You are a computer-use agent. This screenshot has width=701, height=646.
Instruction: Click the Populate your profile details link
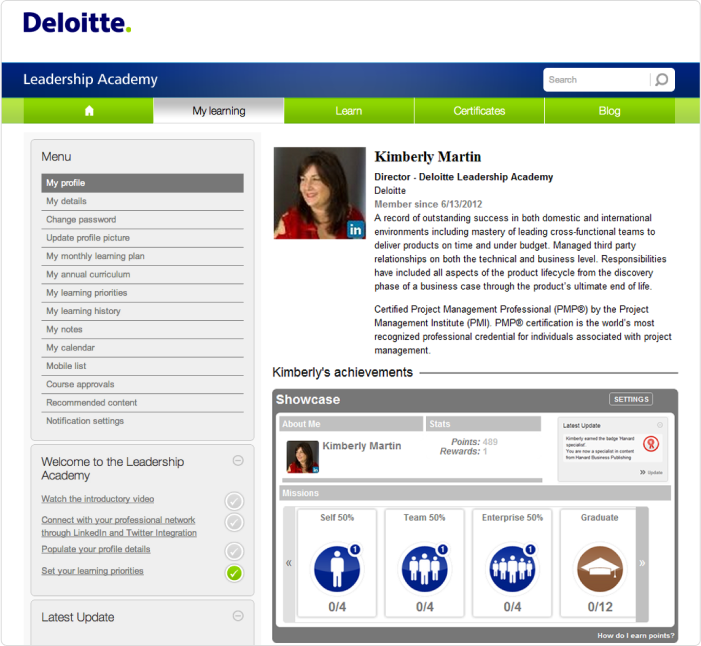[96, 549]
